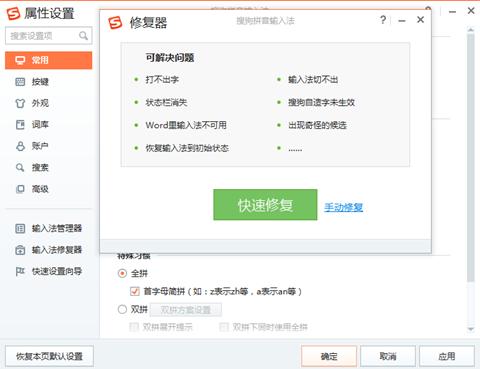Toggle 双拼下同时使用全拼 checkbox

[224, 327]
